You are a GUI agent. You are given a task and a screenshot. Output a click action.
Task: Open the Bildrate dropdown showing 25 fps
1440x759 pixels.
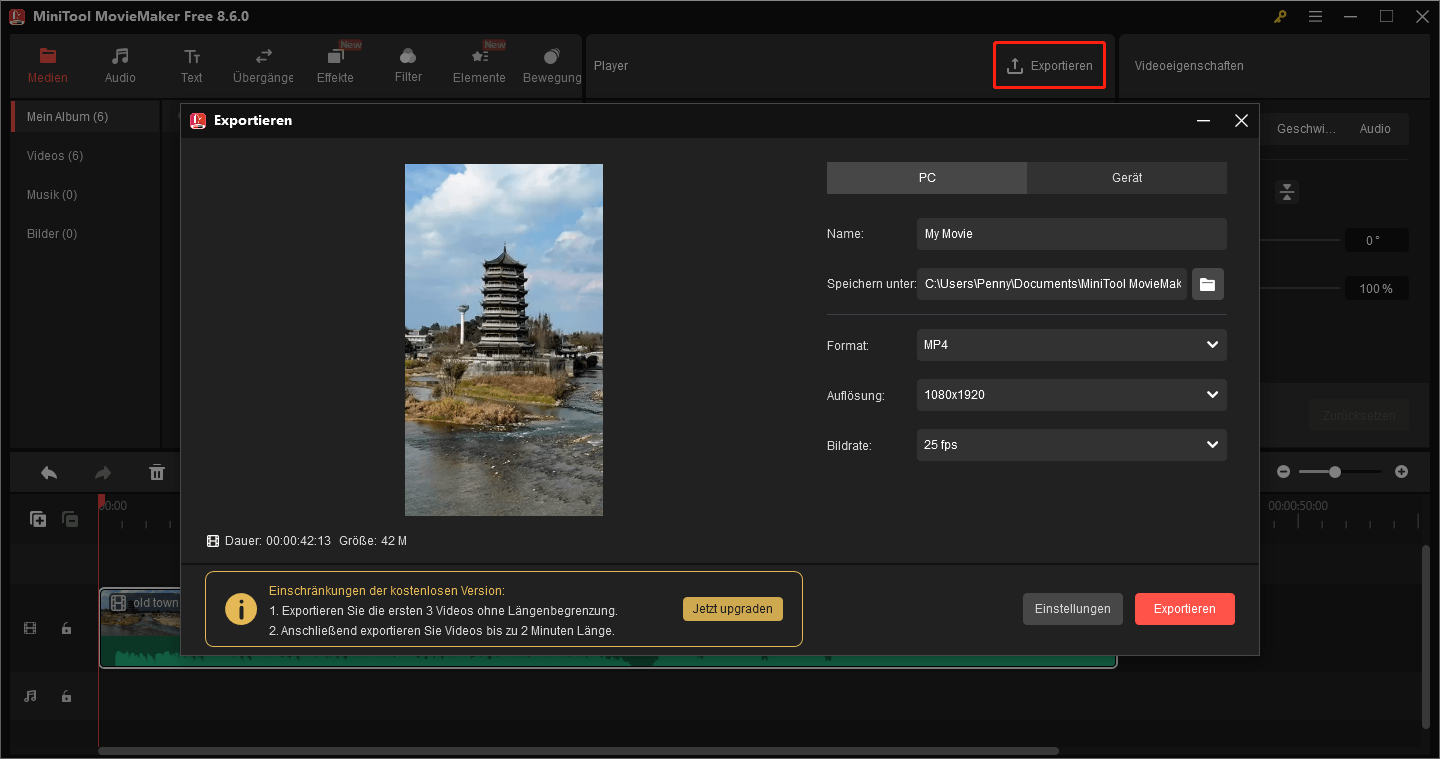(x=1071, y=444)
